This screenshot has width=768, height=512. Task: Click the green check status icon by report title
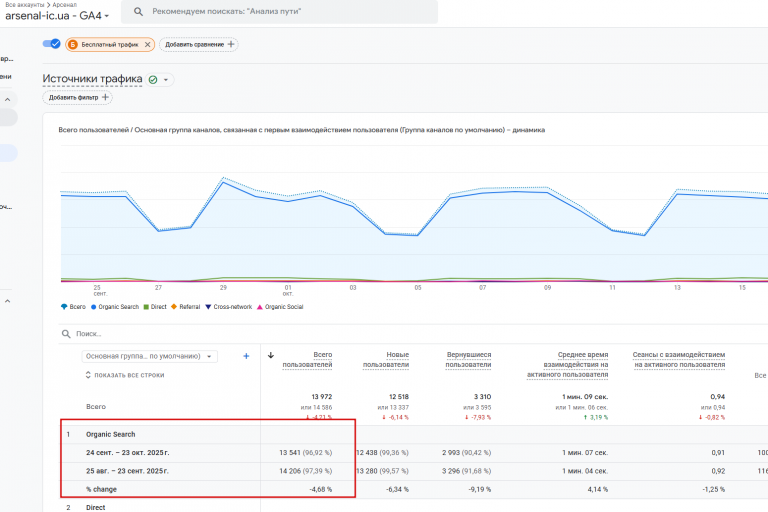point(153,79)
